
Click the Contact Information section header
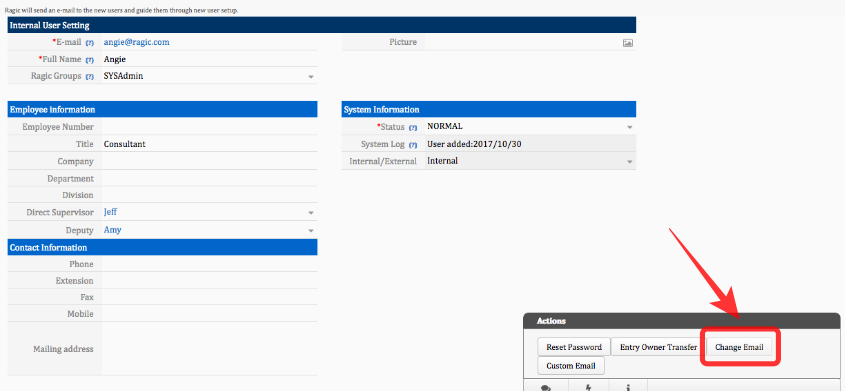[x=162, y=247]
